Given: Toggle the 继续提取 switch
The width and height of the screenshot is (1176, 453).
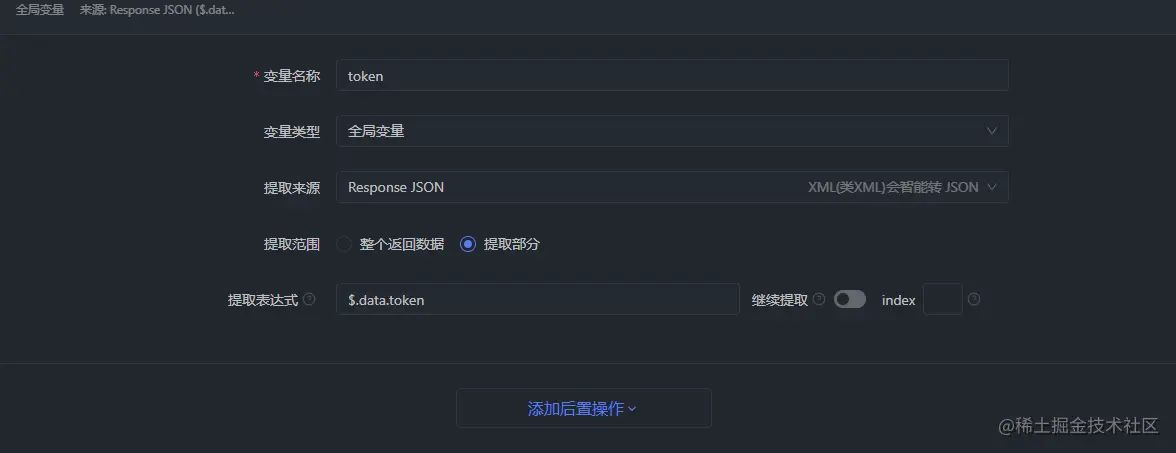Looking at the screenshot, I should coord(850,299).
